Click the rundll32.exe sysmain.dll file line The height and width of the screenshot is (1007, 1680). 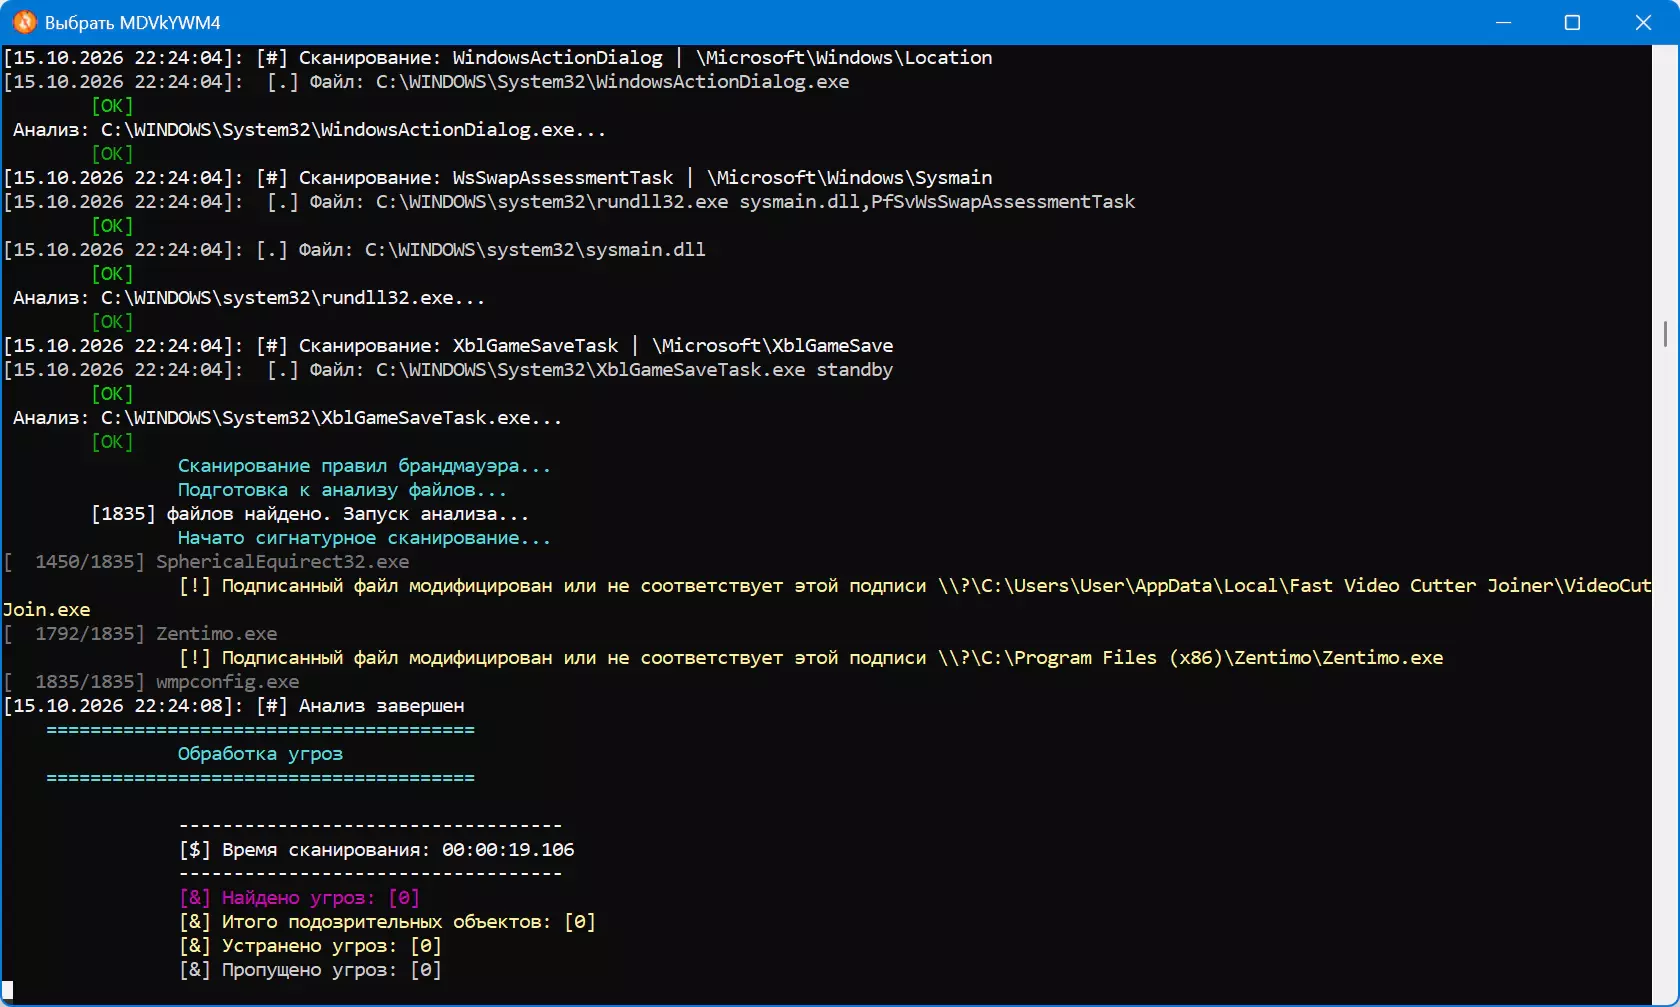[x=569, y=202]
